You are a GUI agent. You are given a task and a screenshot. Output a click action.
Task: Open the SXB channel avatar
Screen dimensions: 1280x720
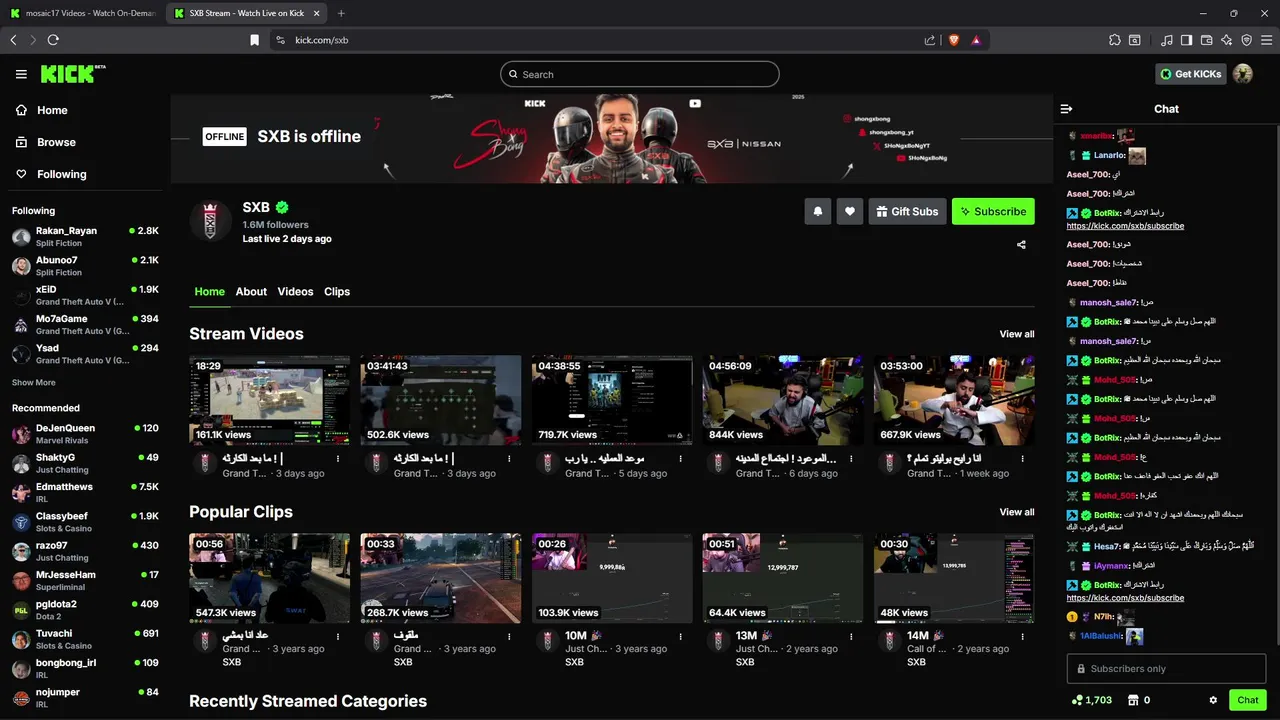[210, 221]
